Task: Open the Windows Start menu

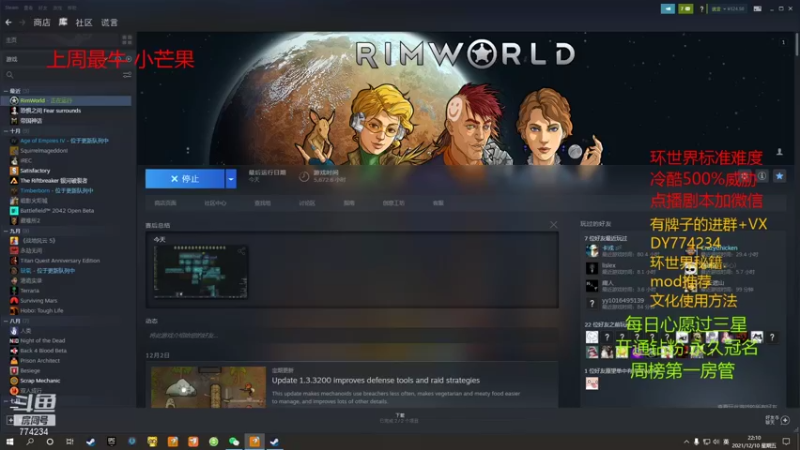Action: point(10,441)
